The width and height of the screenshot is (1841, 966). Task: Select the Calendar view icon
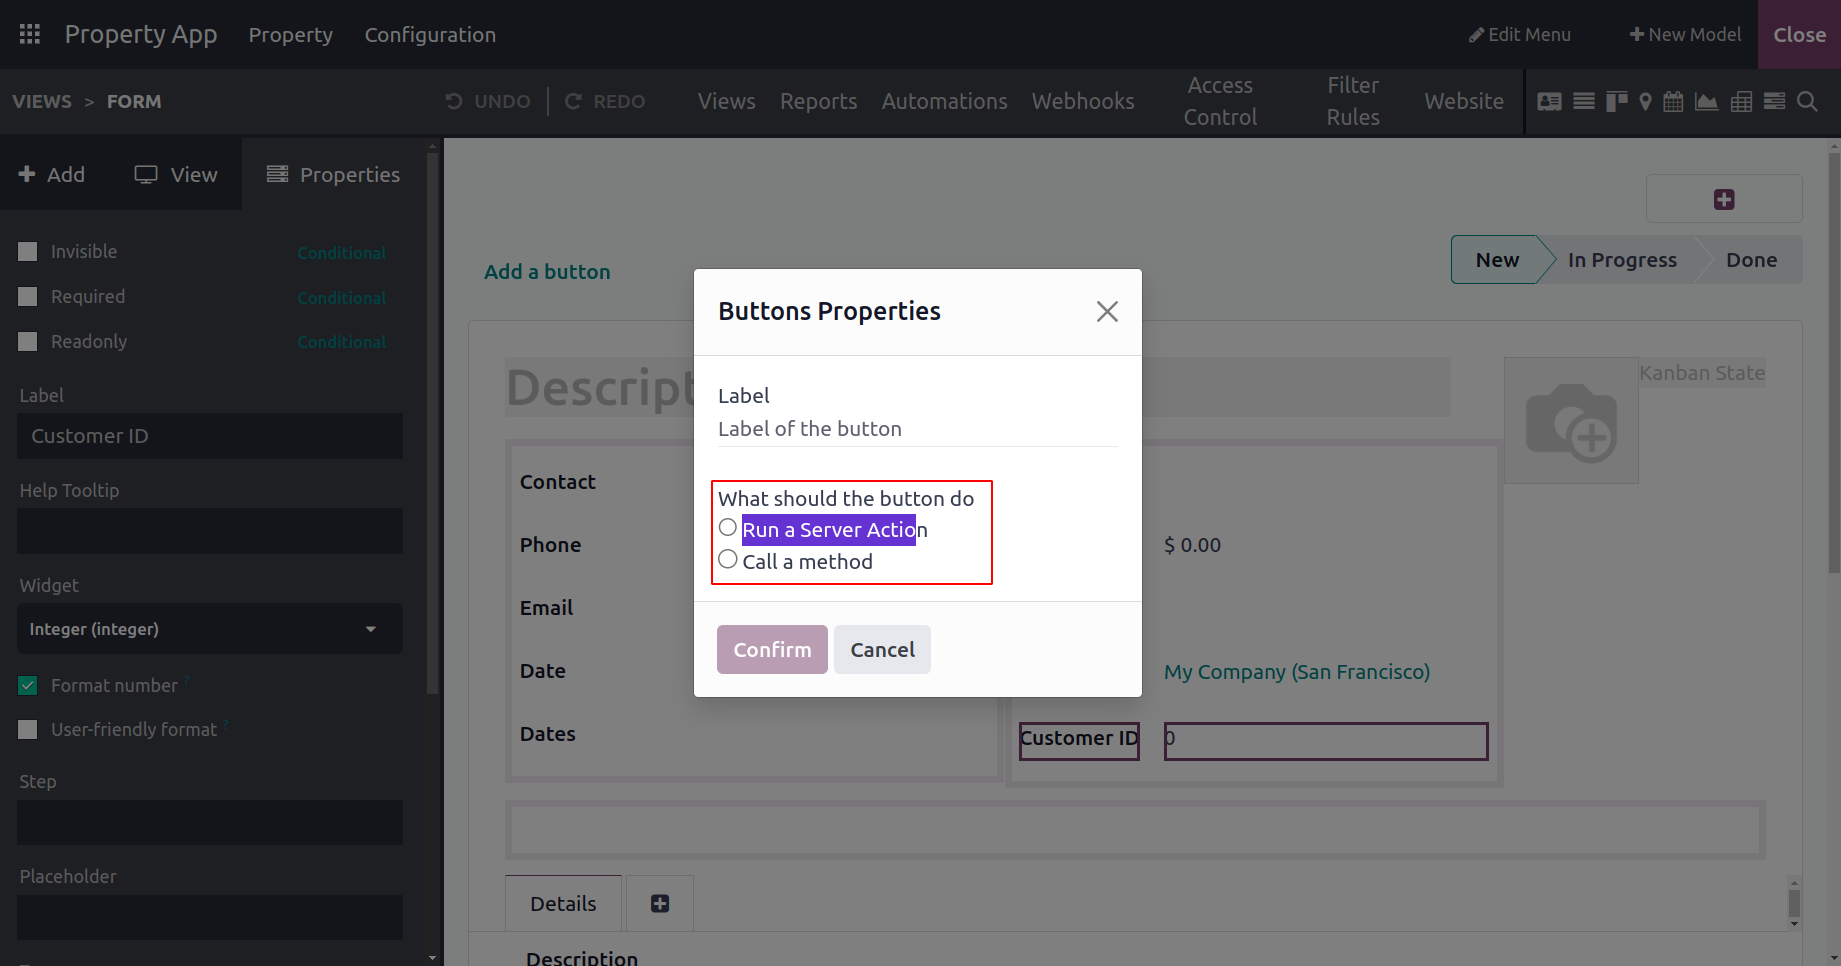click(x=1673, y=101)
